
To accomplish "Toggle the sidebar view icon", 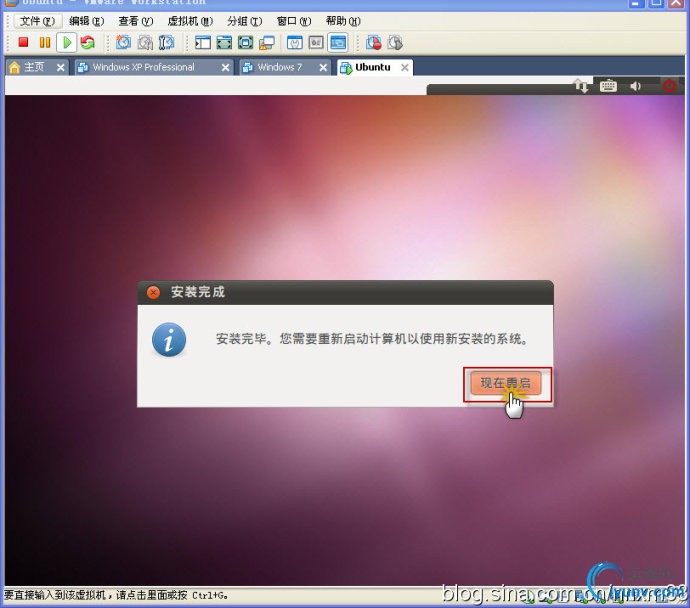I will pos(202,42).
